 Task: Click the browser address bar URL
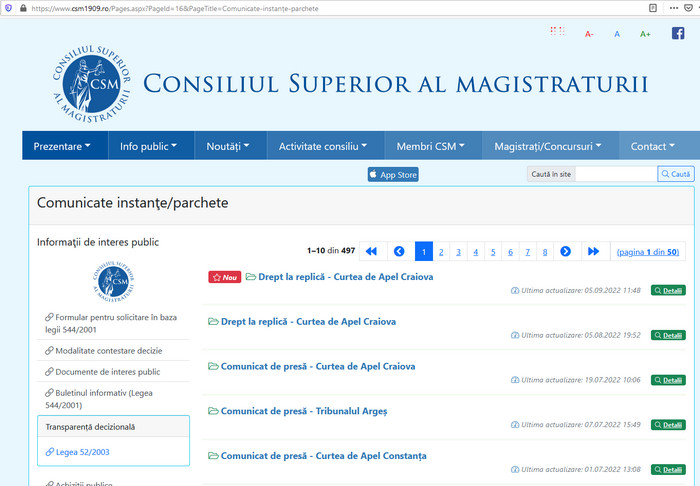coord(175,8)
